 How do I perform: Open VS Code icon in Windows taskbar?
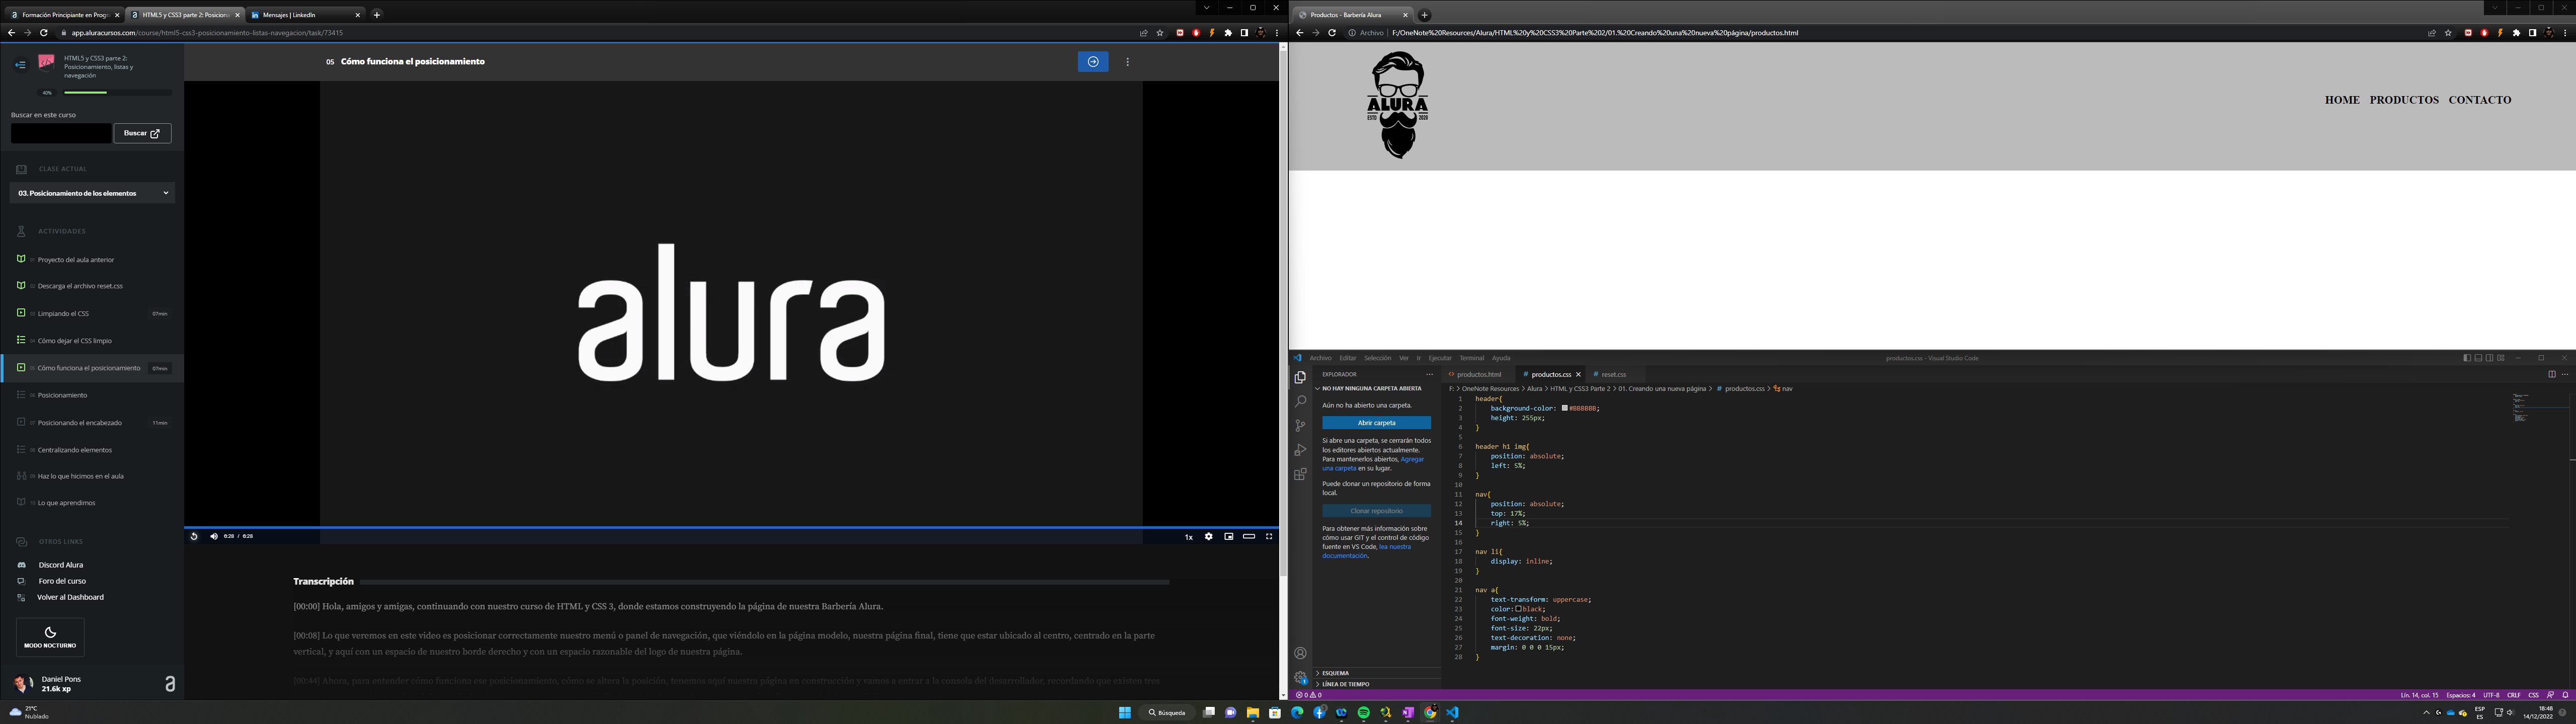(x=1452, y=713)
